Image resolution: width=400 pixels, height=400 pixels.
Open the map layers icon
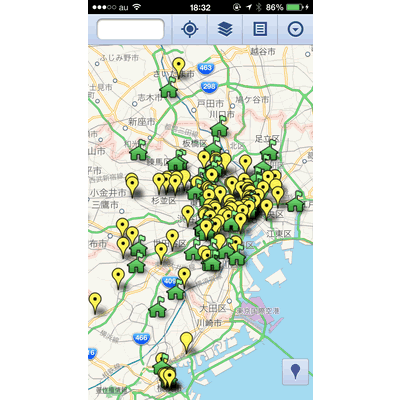pos(225,29)
